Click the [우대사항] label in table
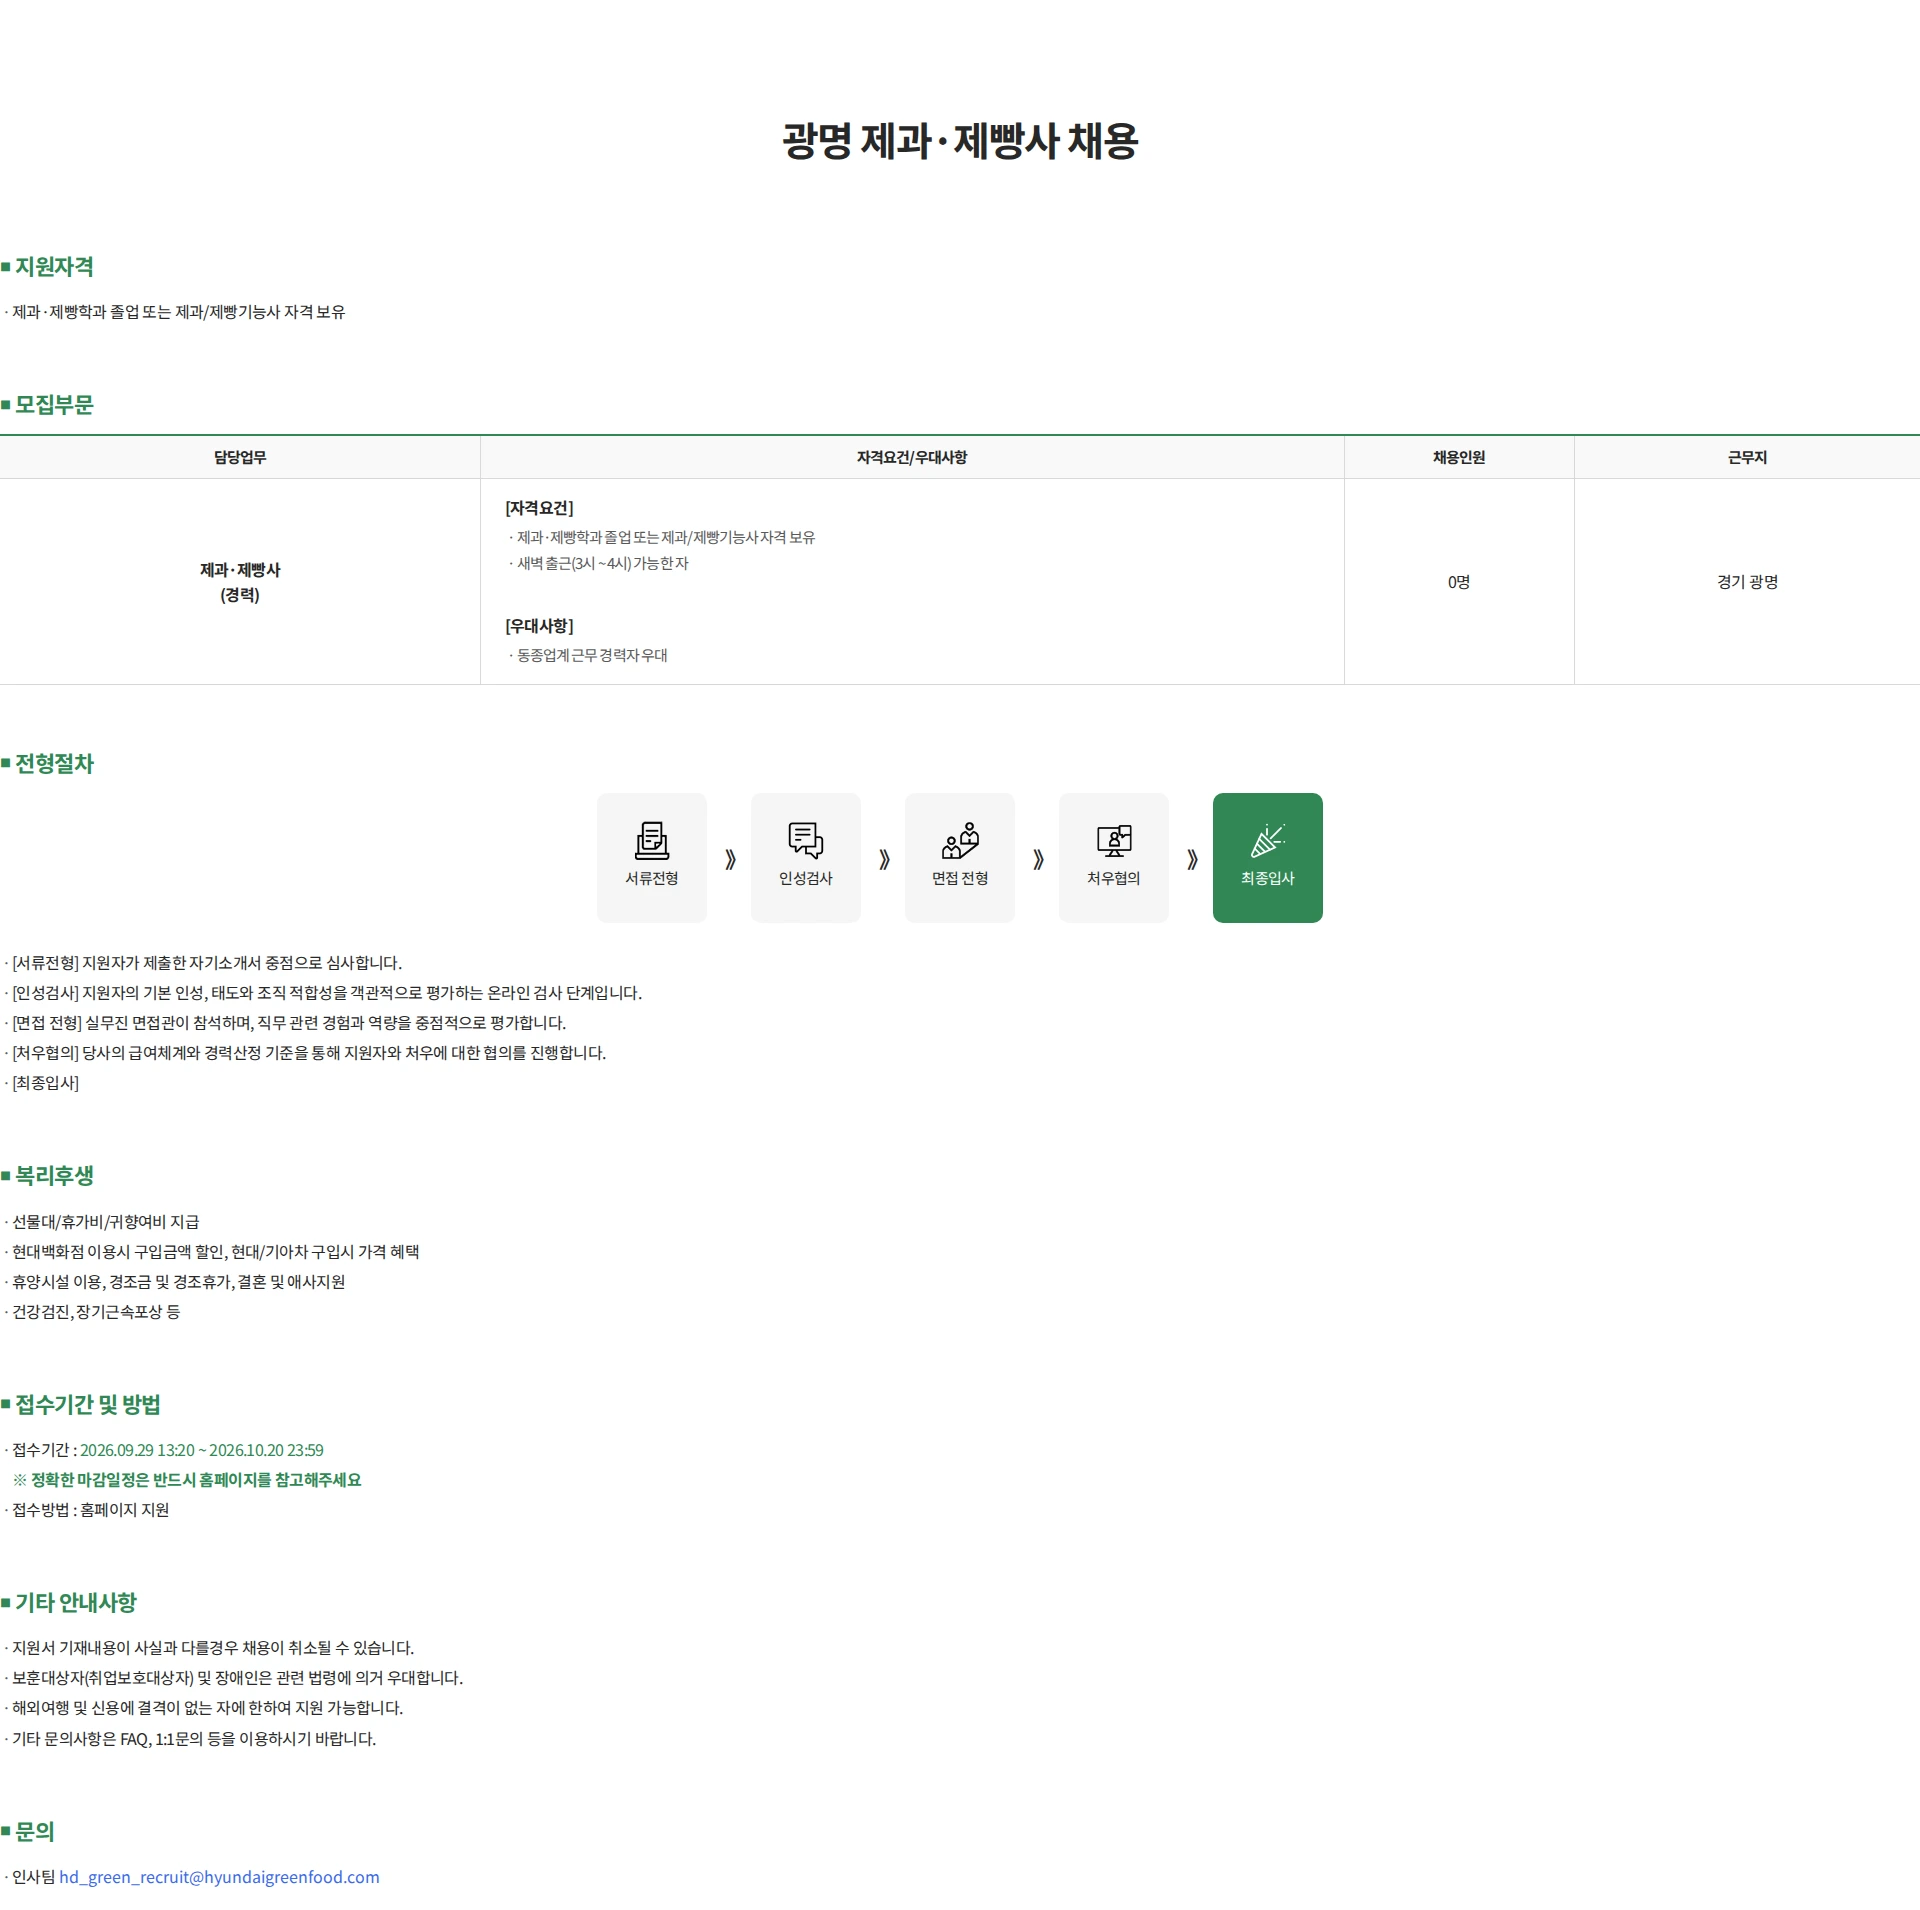Screen dimensions: 1920x1910 (x=539, y=626)
